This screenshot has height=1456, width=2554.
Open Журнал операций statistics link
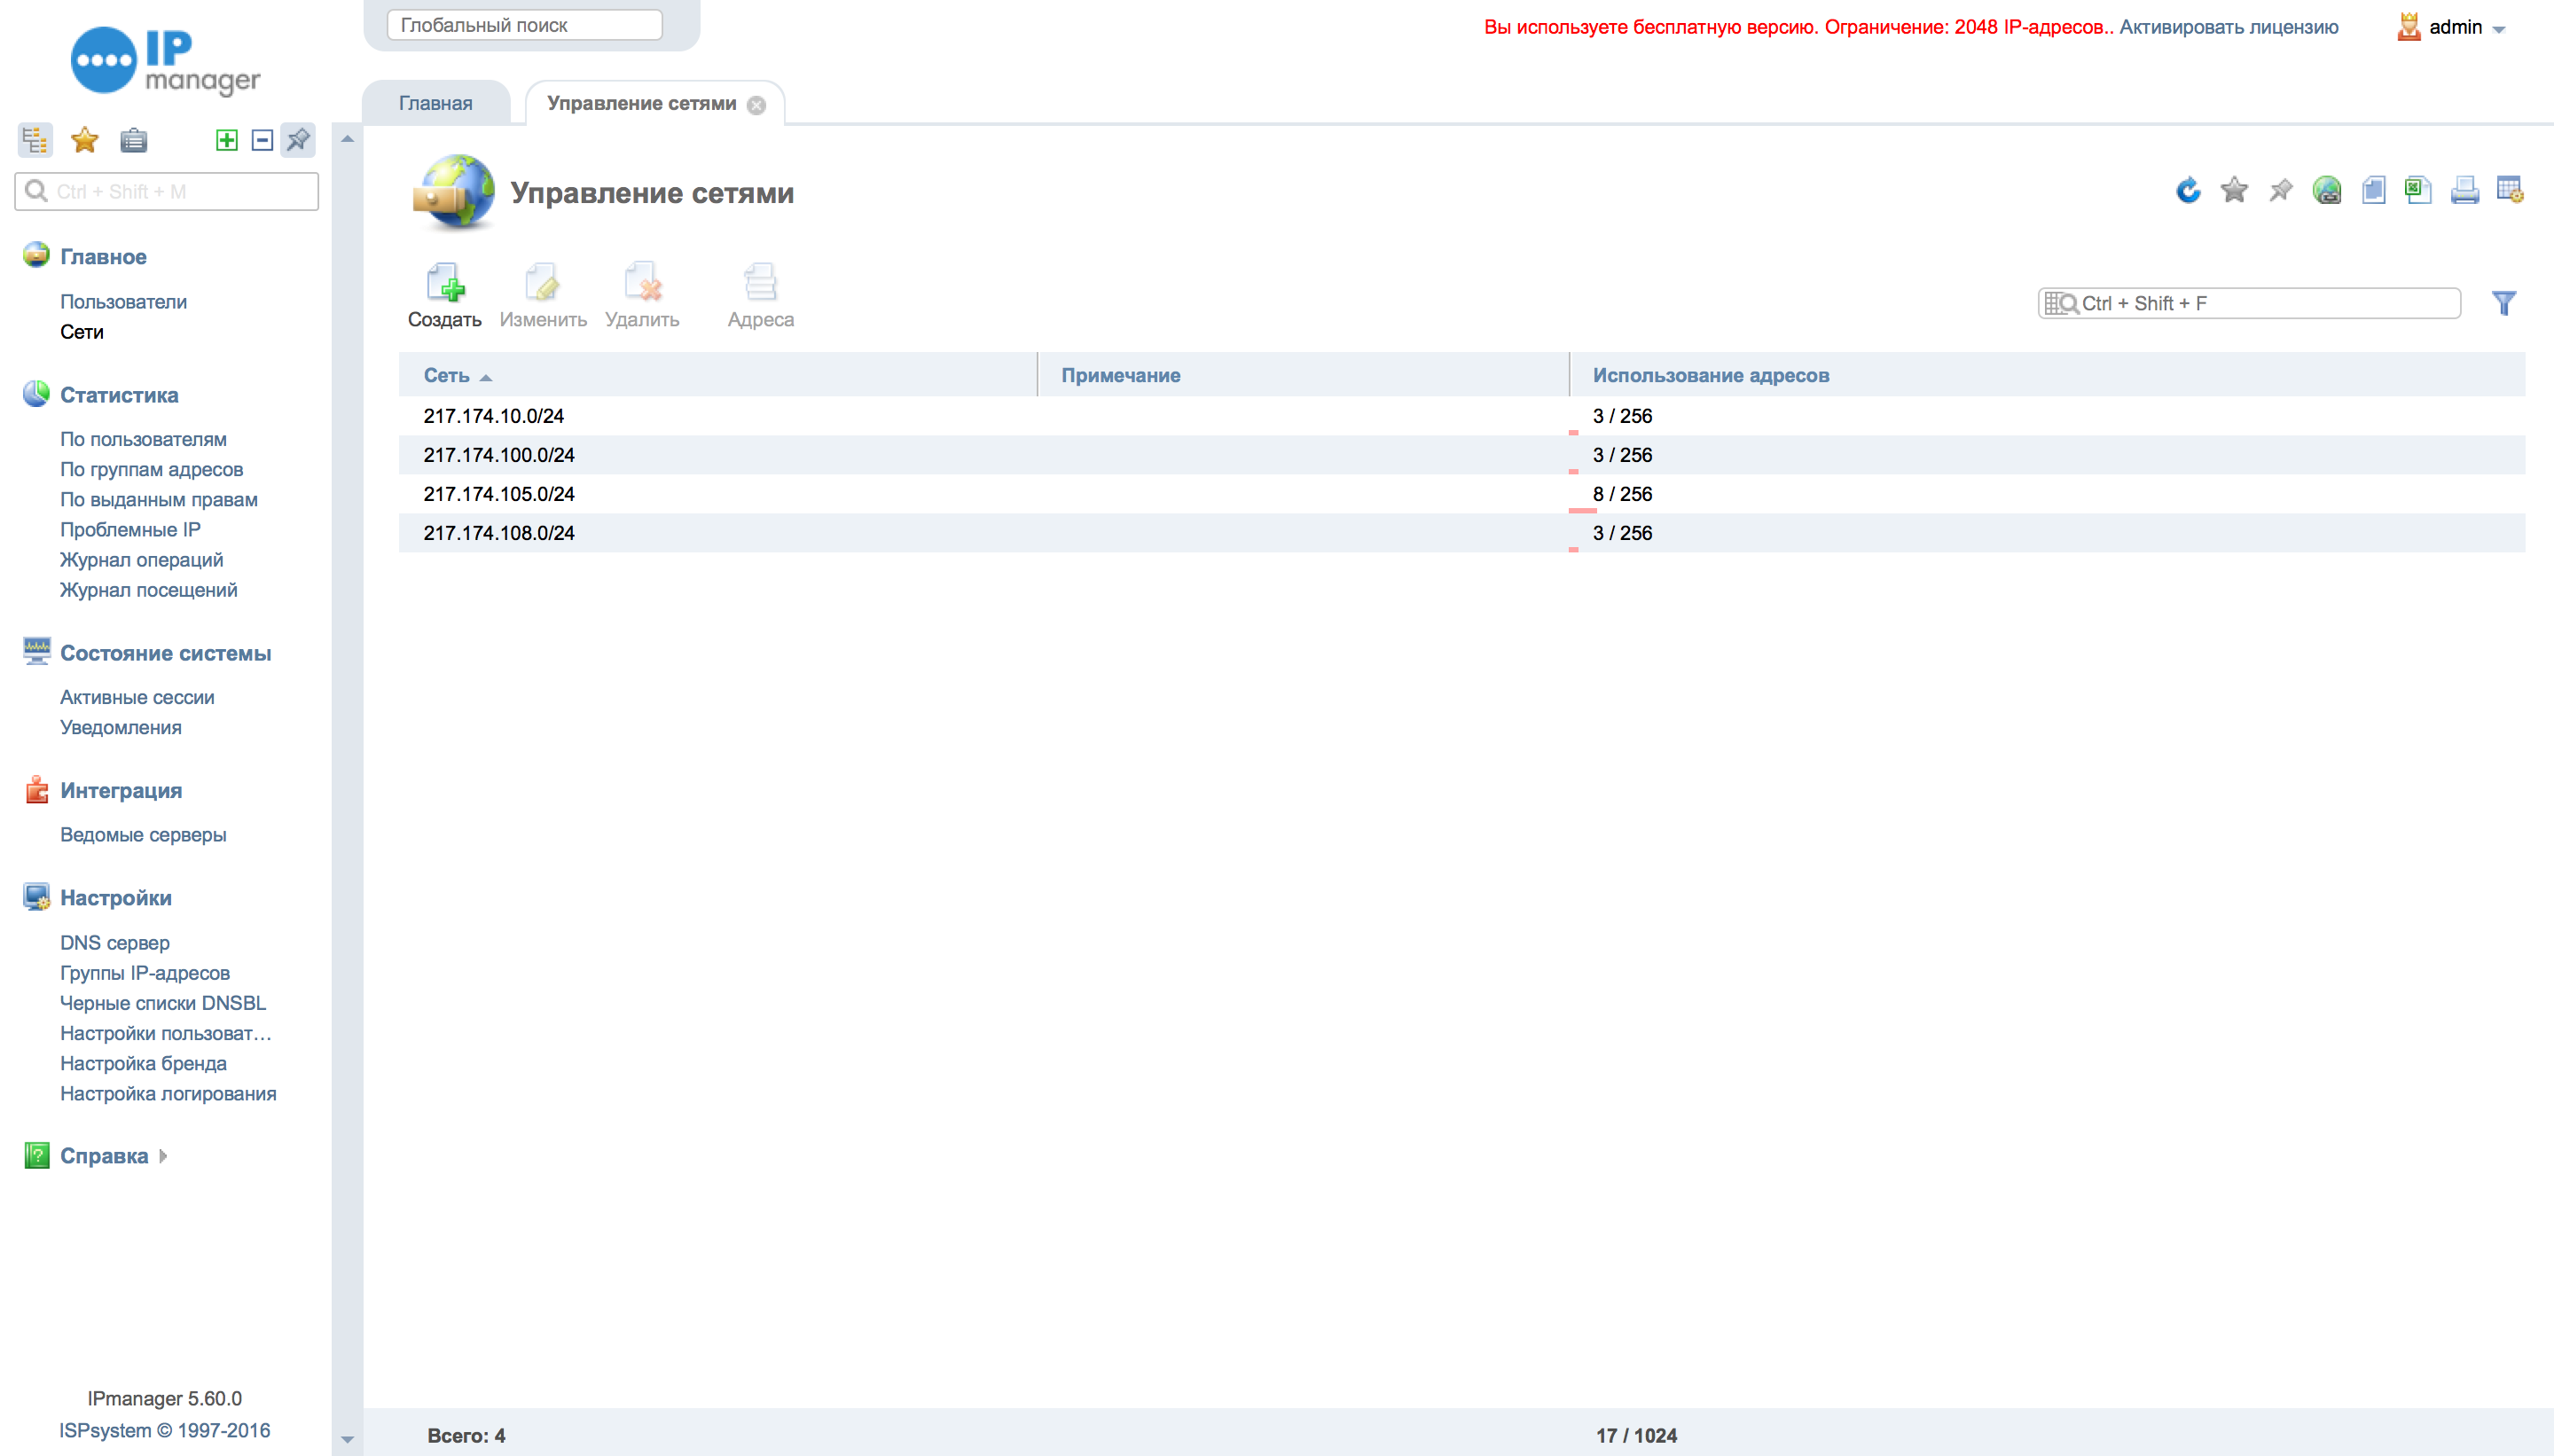141,560
